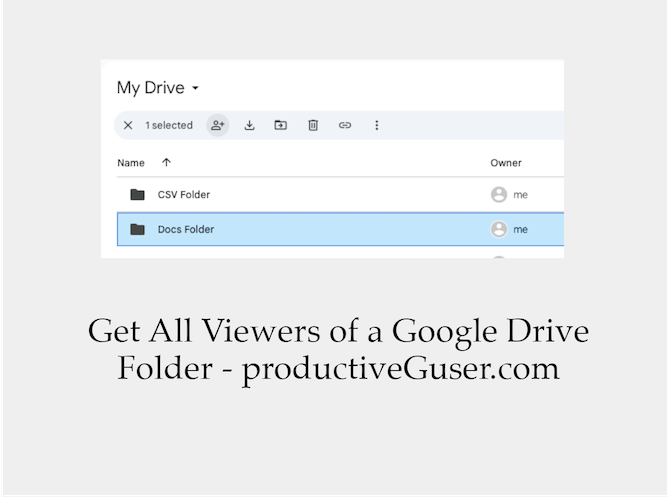Viewport: 667px width, 500px height.
Task: Click the trash Remove icon
Action: tap(313, 125)
